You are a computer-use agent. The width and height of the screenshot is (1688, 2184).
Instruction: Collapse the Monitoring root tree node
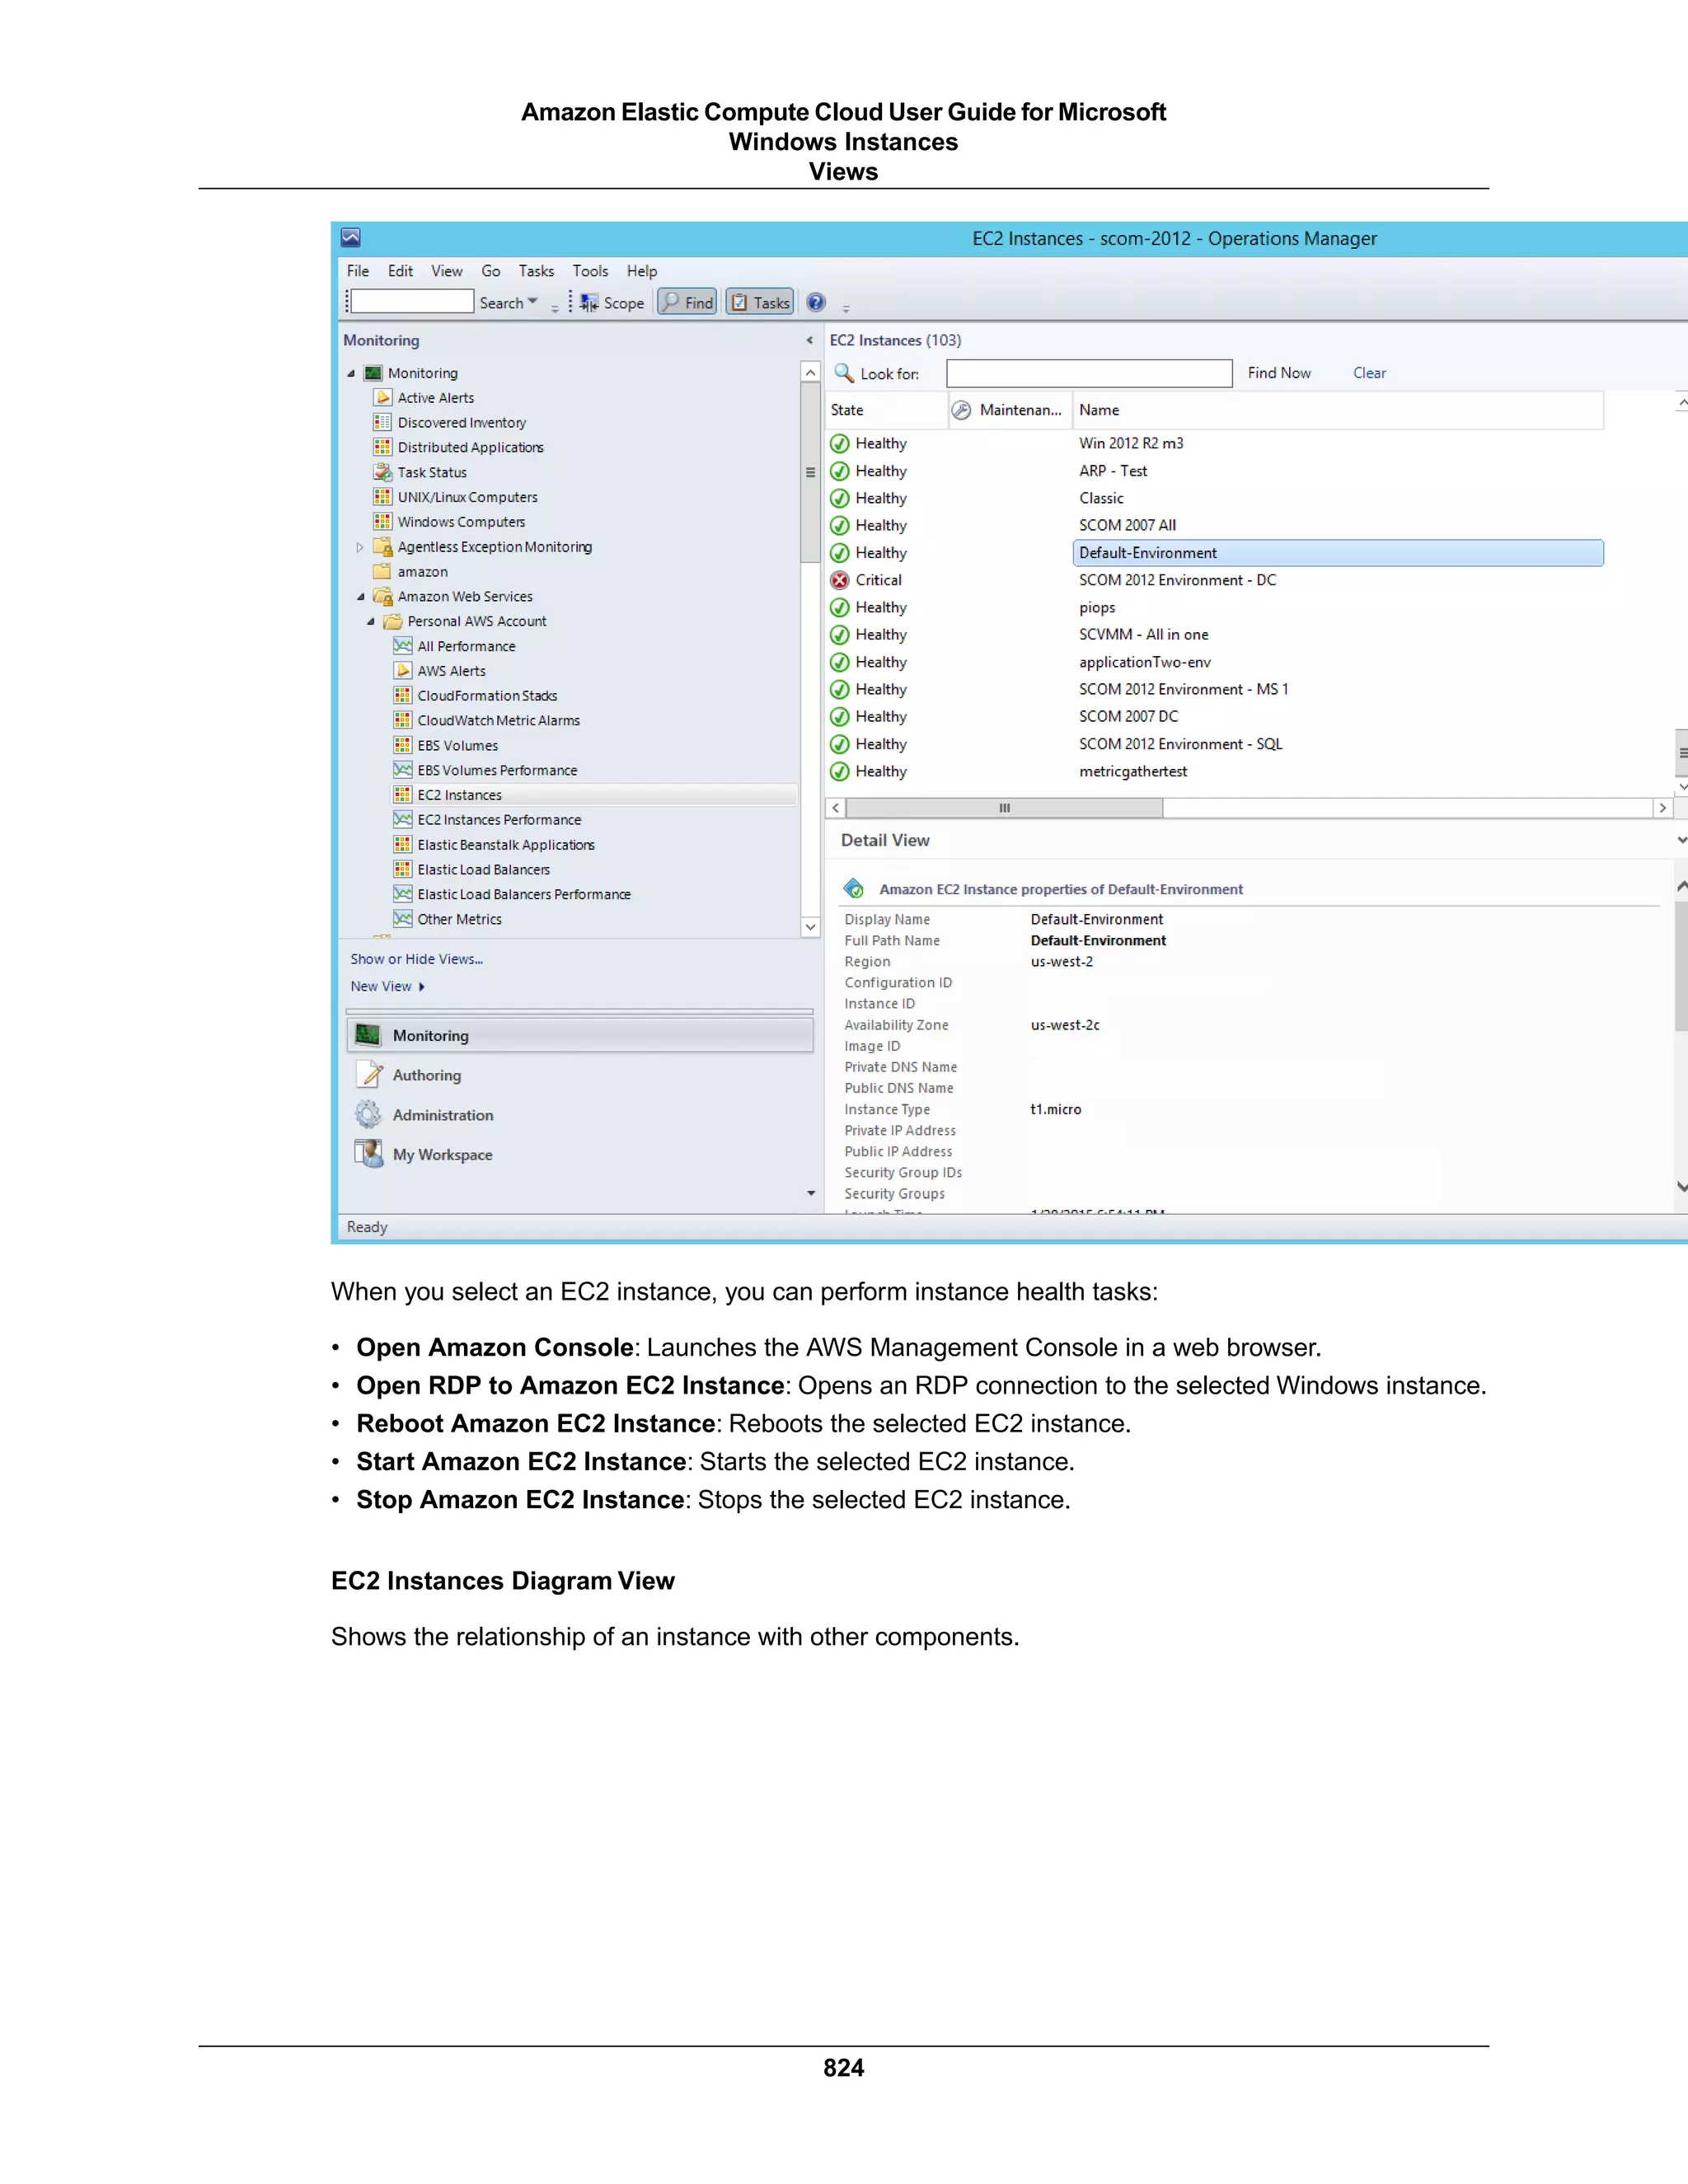(x=351, y=373)
